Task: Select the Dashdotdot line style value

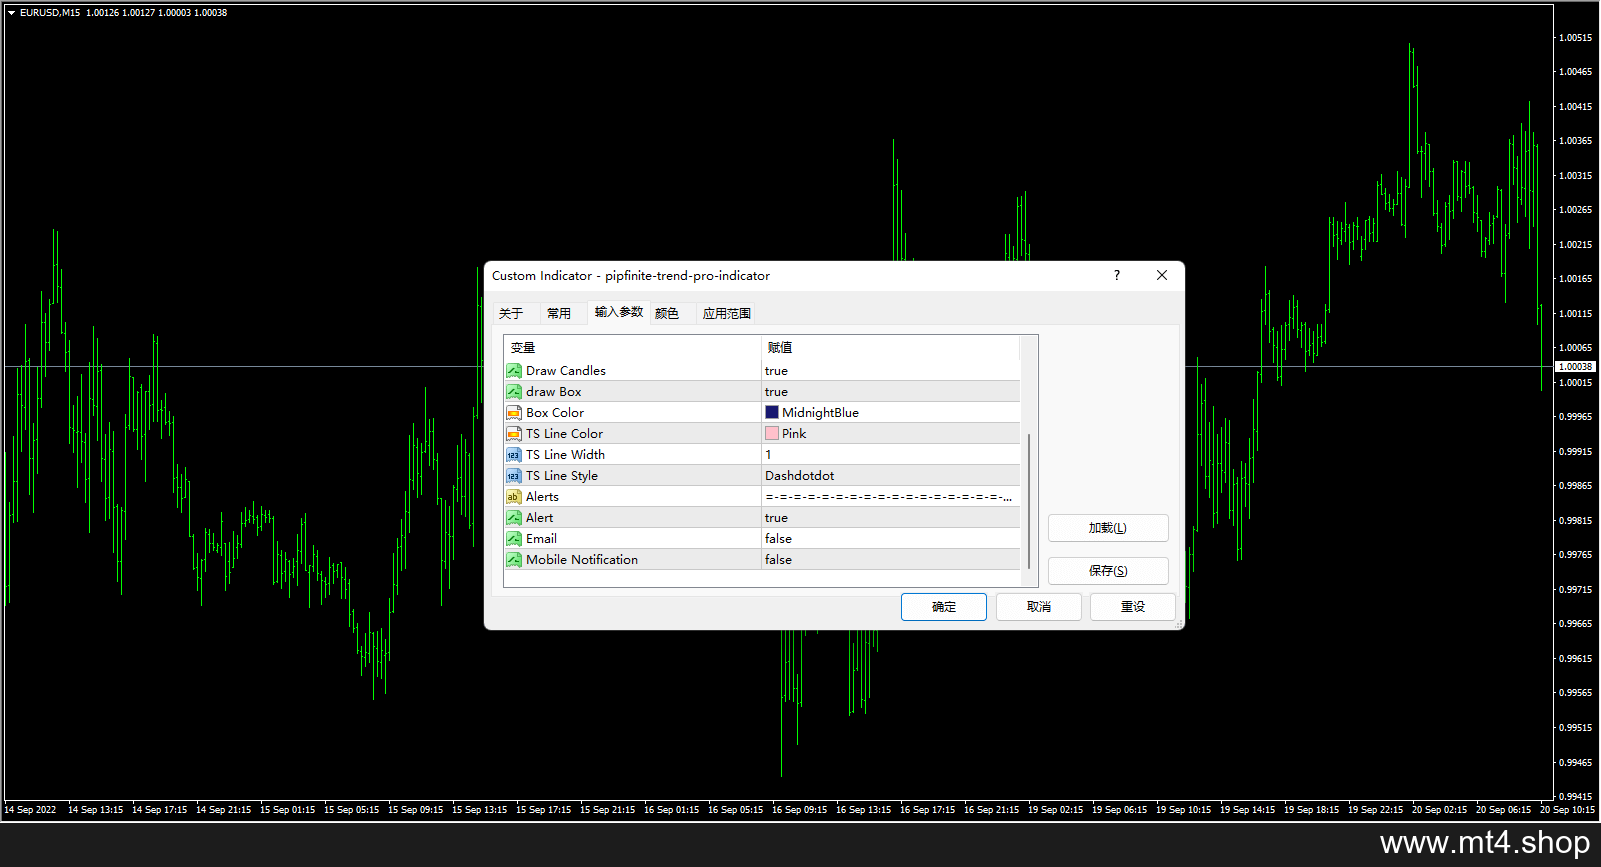Action: pos(800,476)
